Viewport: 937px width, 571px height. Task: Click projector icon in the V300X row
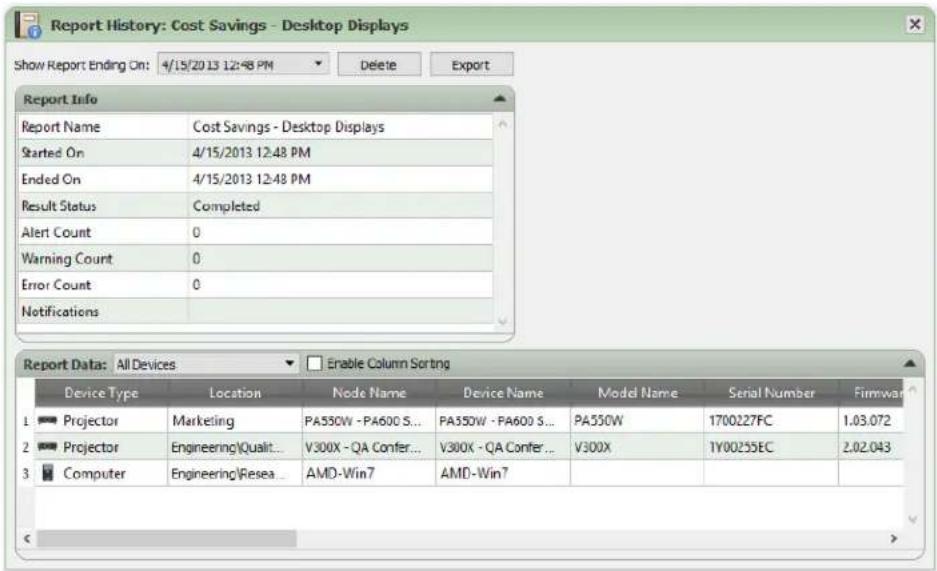point(47,447)
